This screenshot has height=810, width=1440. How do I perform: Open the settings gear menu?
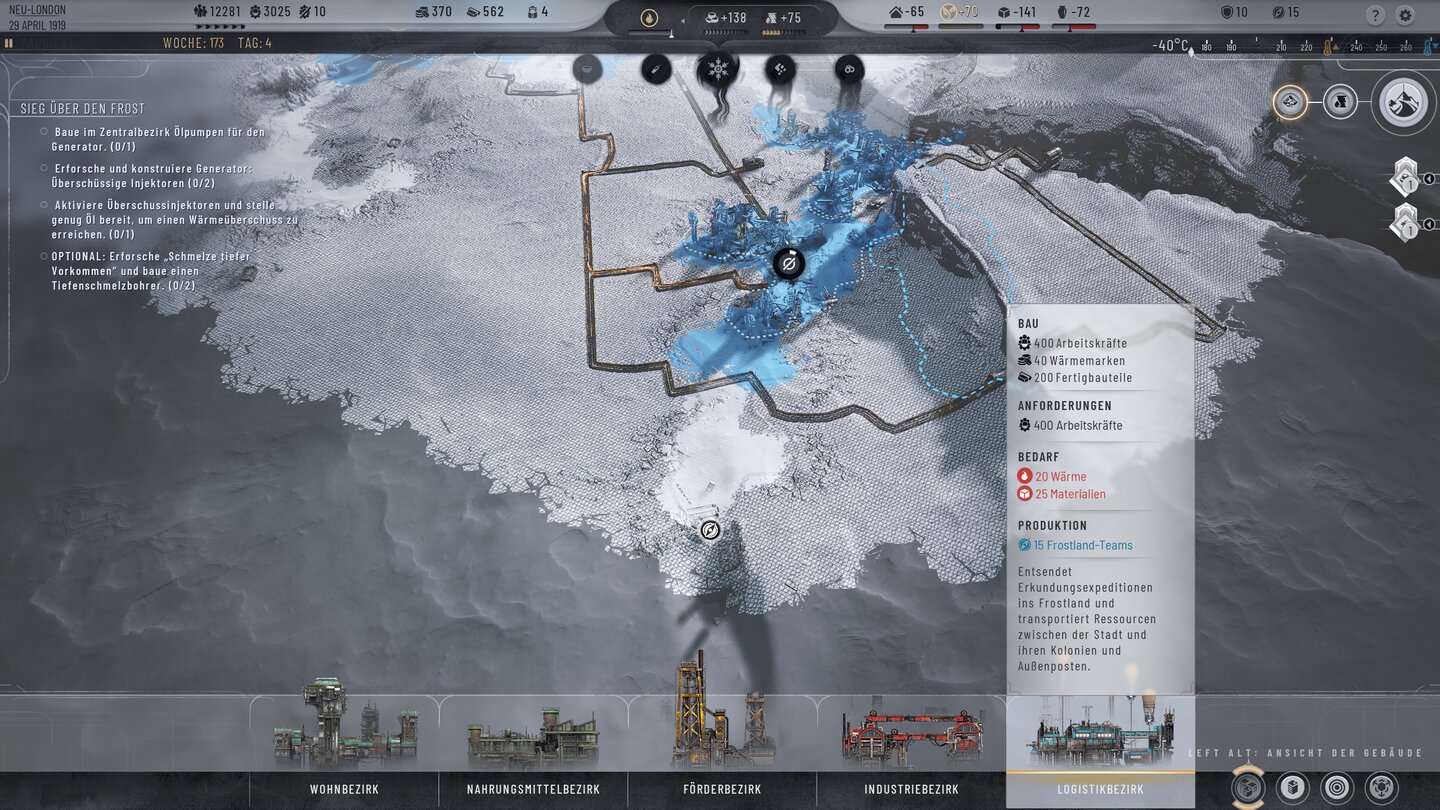coord(1405,15)
